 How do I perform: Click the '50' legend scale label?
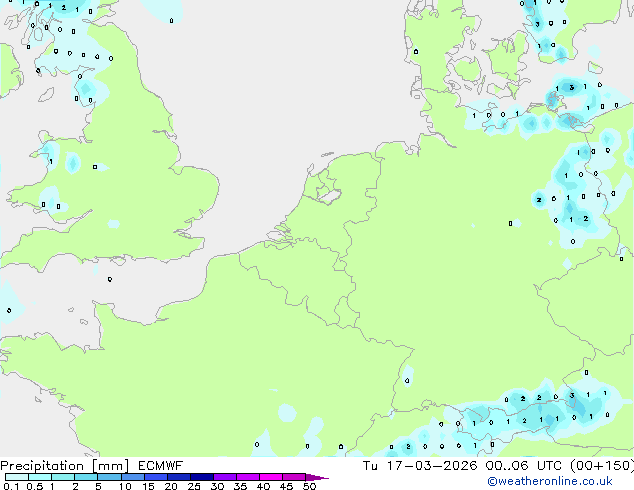click(309, 486)
